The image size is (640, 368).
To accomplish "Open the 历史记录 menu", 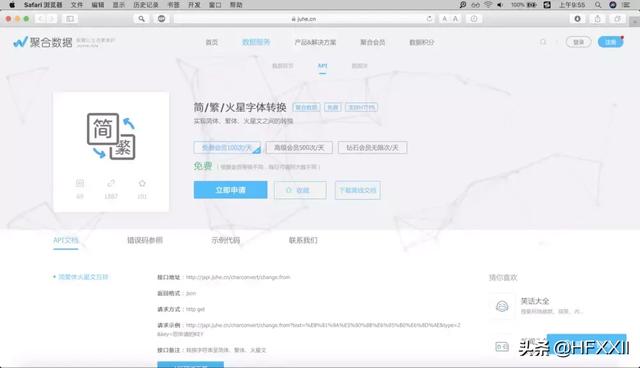I will click(146, 5).
